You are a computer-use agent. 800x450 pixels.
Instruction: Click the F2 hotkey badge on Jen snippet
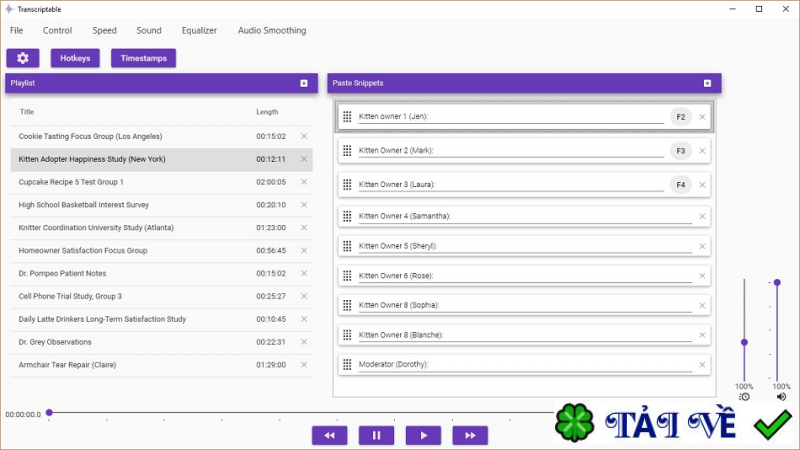click(681, 117)
